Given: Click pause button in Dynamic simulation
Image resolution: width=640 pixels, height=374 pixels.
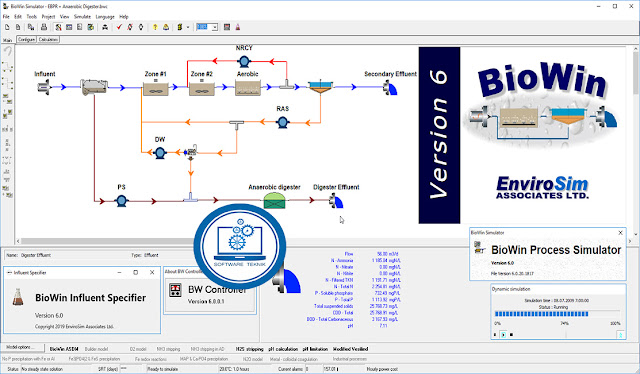Looking at the screenshot, I should (x=495, y=334).
